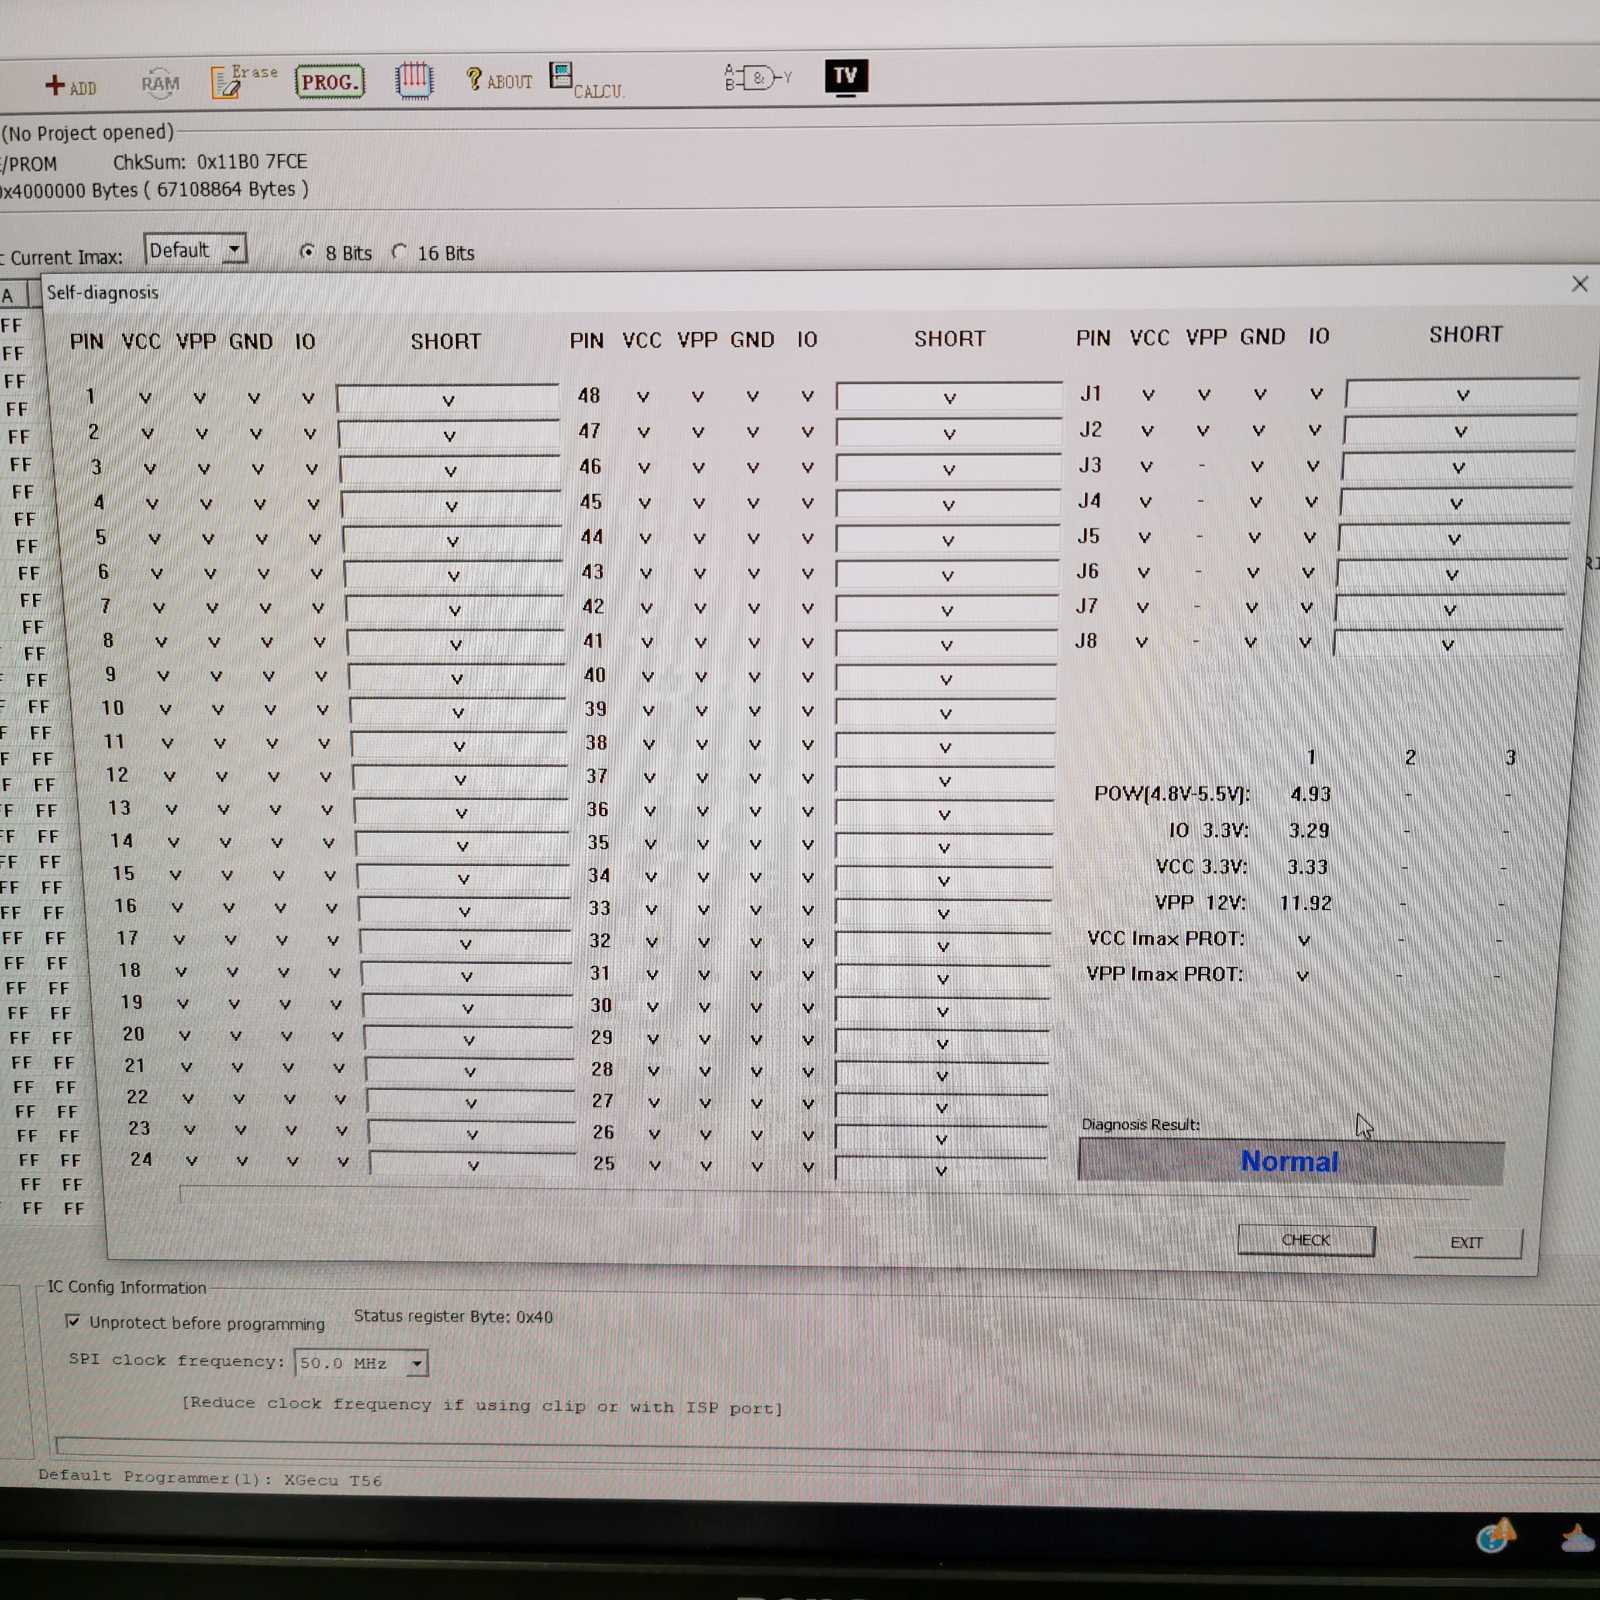Click the J1 SHORT result field
The image size is (1600, 1600).
(1461, 395)
